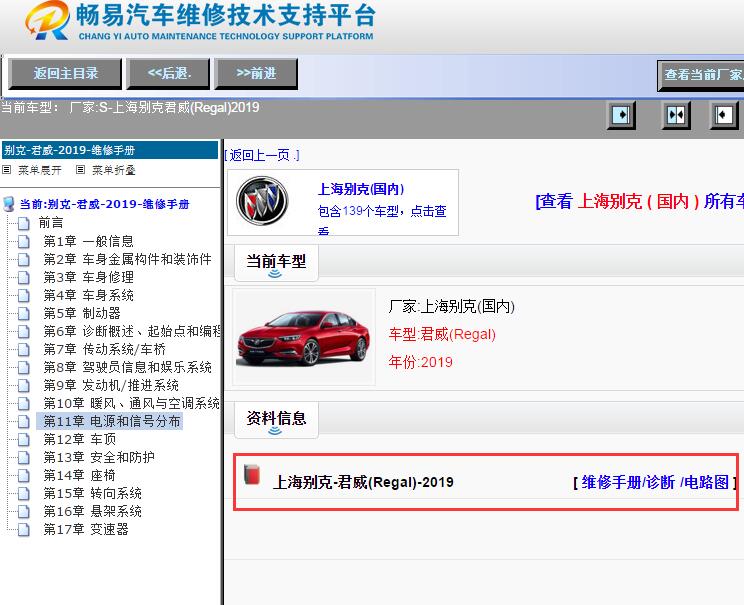Image resolution: width=744 pixels, height=605 pixels.
Task: Open 第3章 车身修理
Action: coord(88,278)
